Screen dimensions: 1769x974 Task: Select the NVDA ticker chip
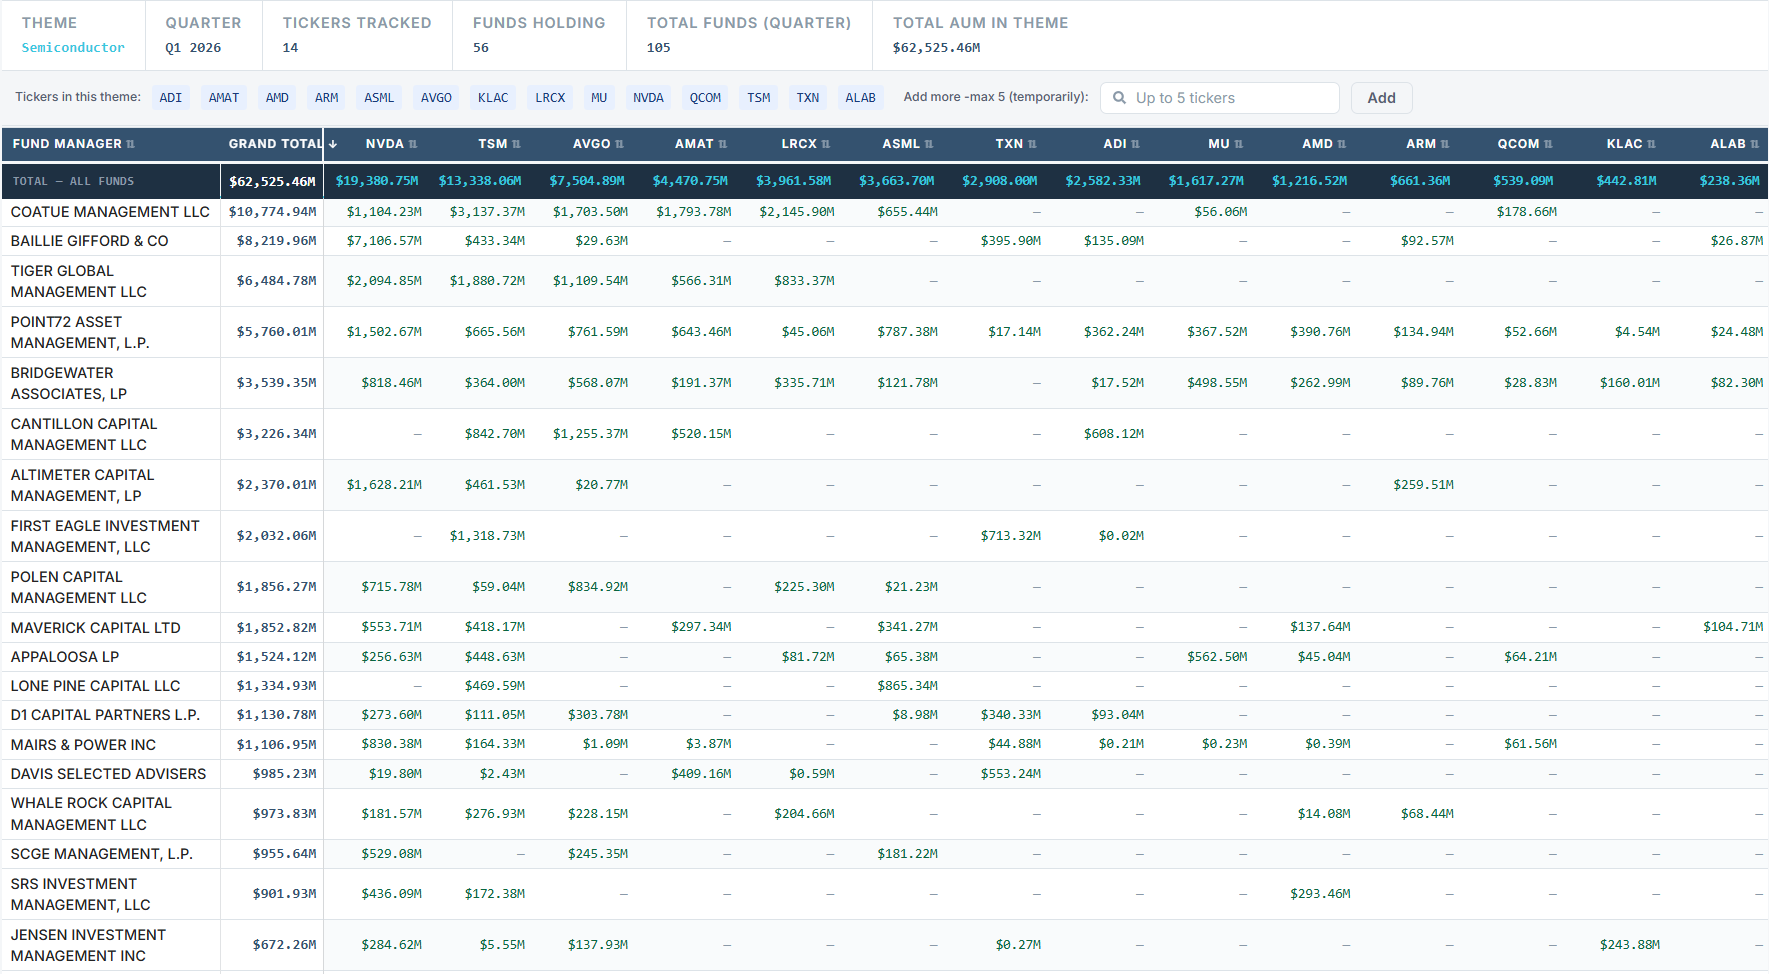(x=648, y=98)
